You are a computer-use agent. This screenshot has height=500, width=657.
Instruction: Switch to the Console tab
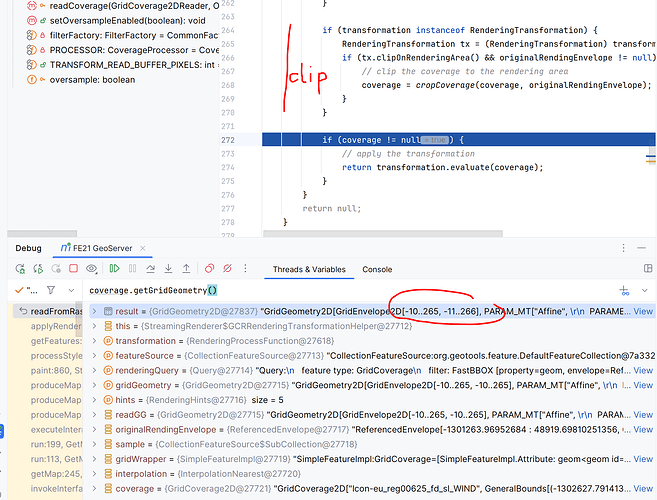(x=377, y=269)
